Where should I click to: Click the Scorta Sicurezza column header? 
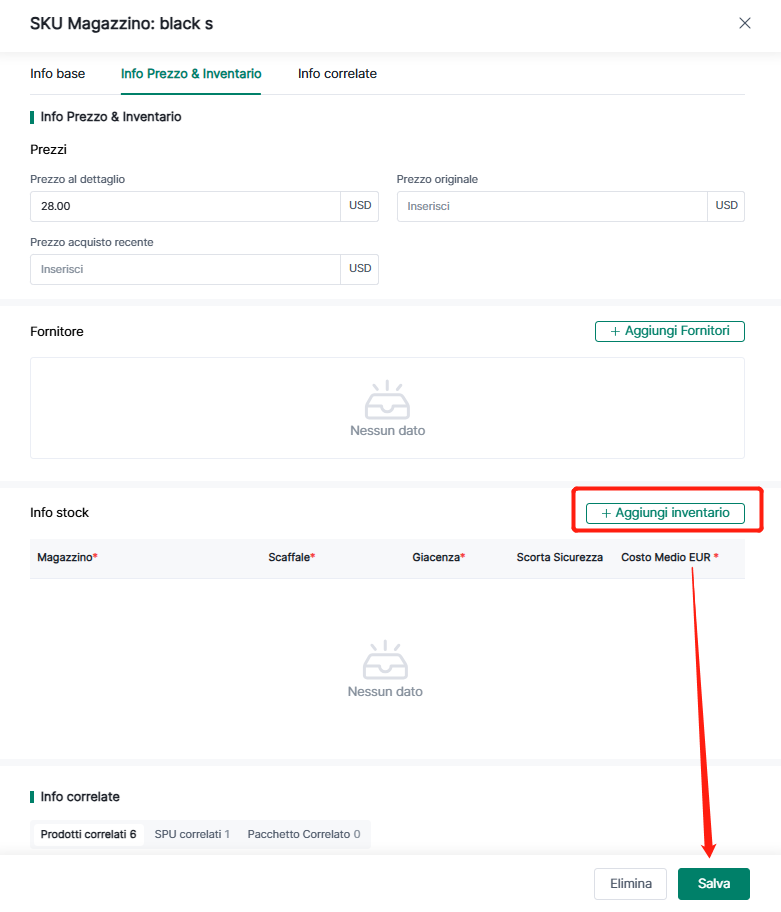pyautogui.click(x=559, y=558)
